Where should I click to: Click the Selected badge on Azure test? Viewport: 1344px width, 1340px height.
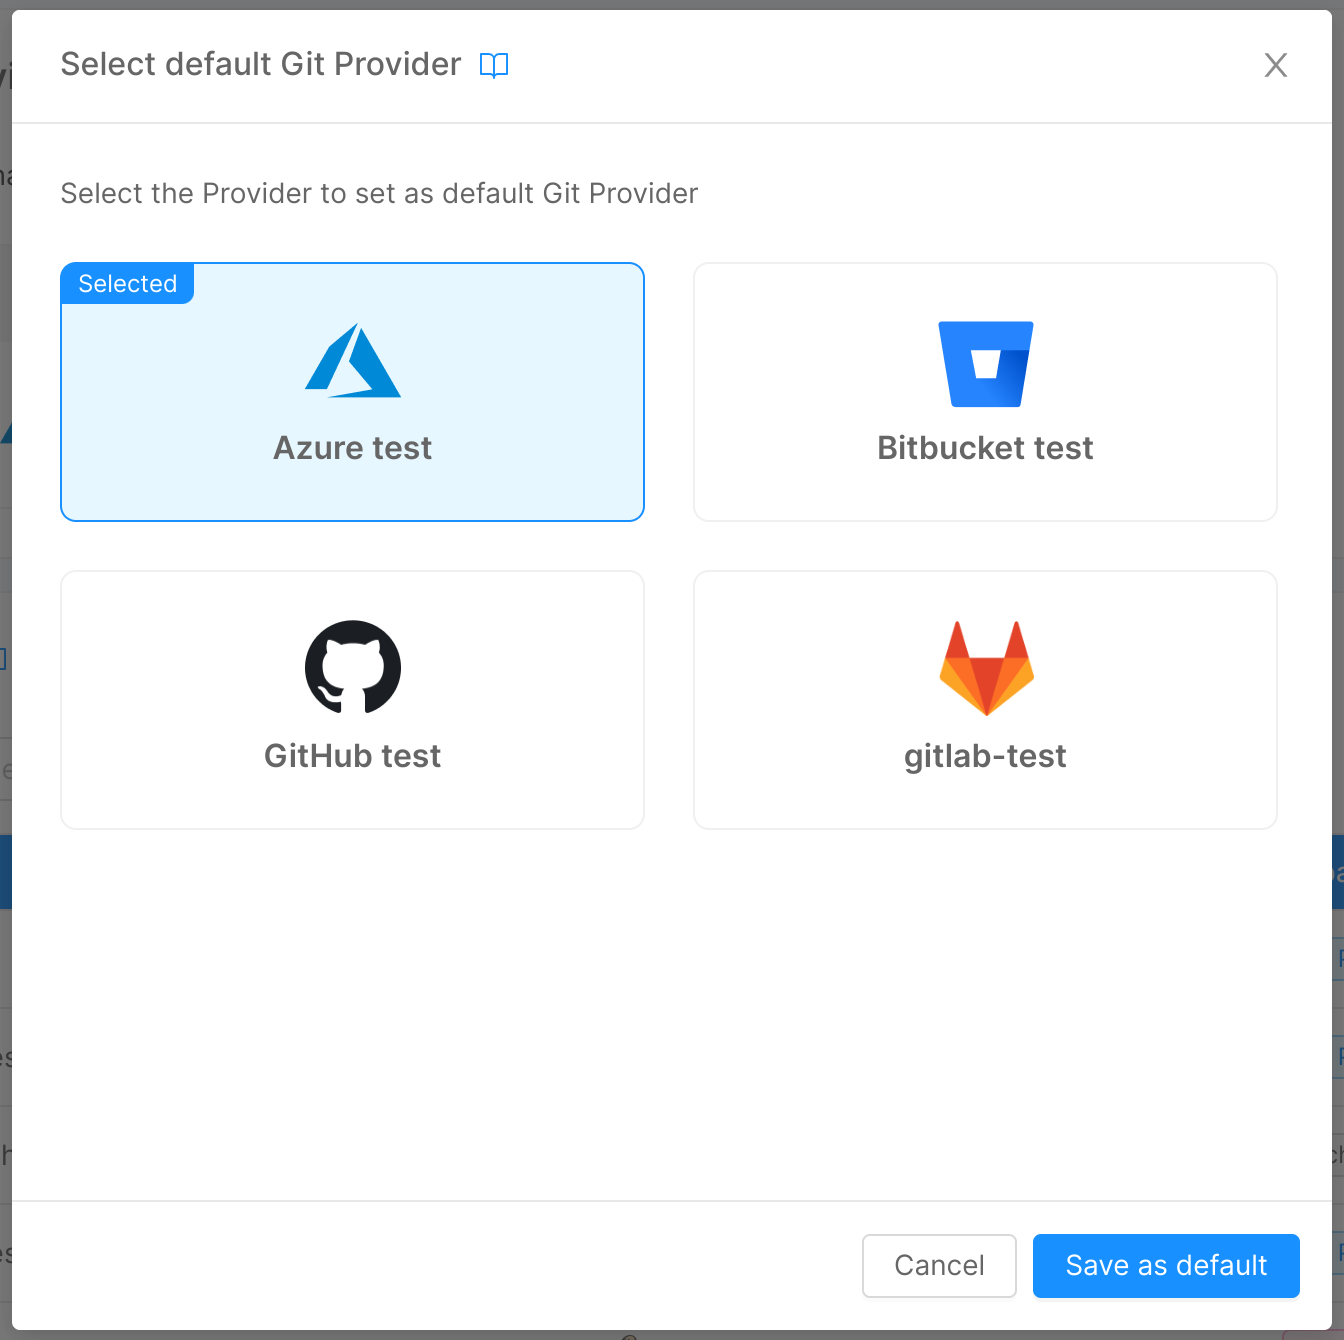tap(127, 283)
